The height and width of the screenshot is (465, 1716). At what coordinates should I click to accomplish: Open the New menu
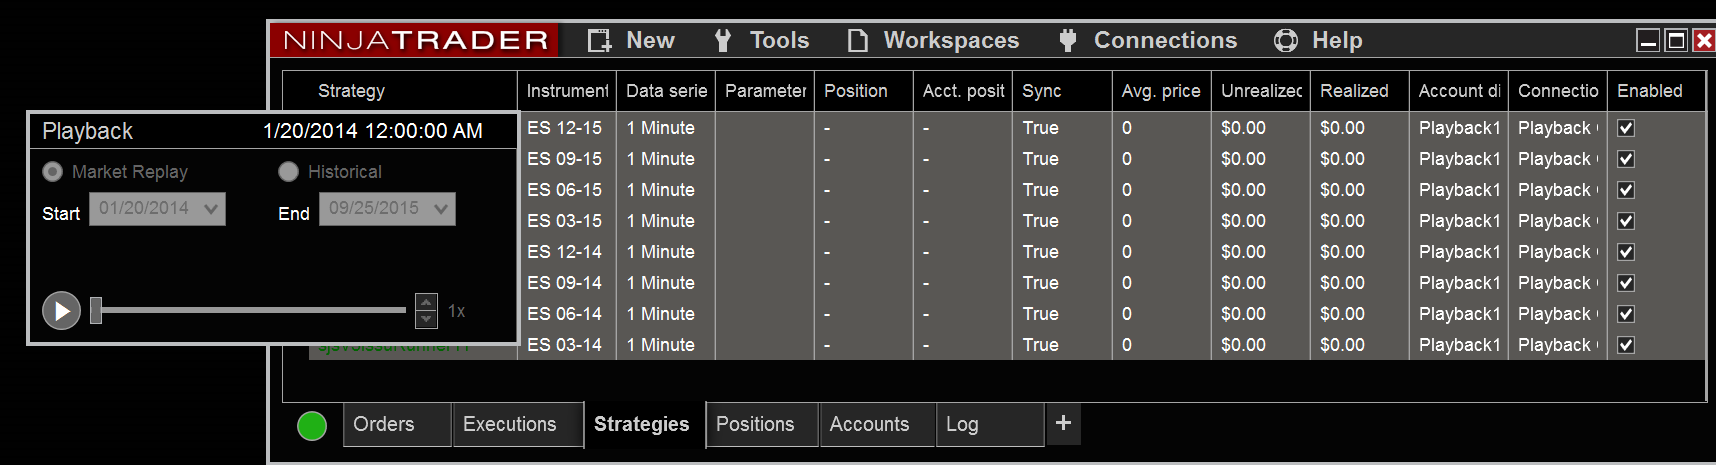pos(632,40)
